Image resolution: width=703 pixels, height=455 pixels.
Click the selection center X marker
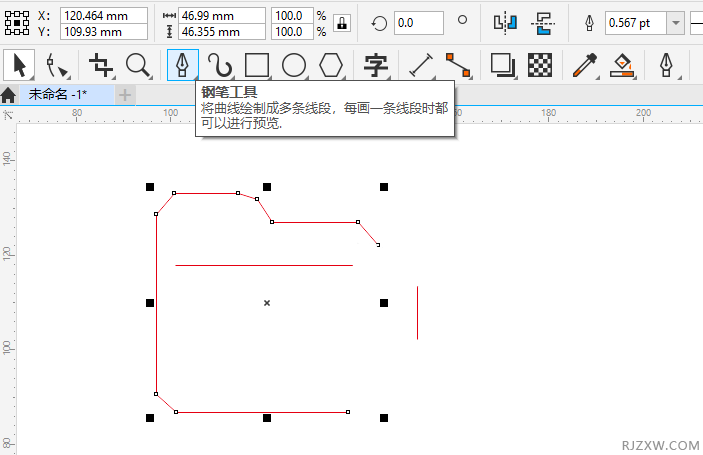(x=267, y=303)
